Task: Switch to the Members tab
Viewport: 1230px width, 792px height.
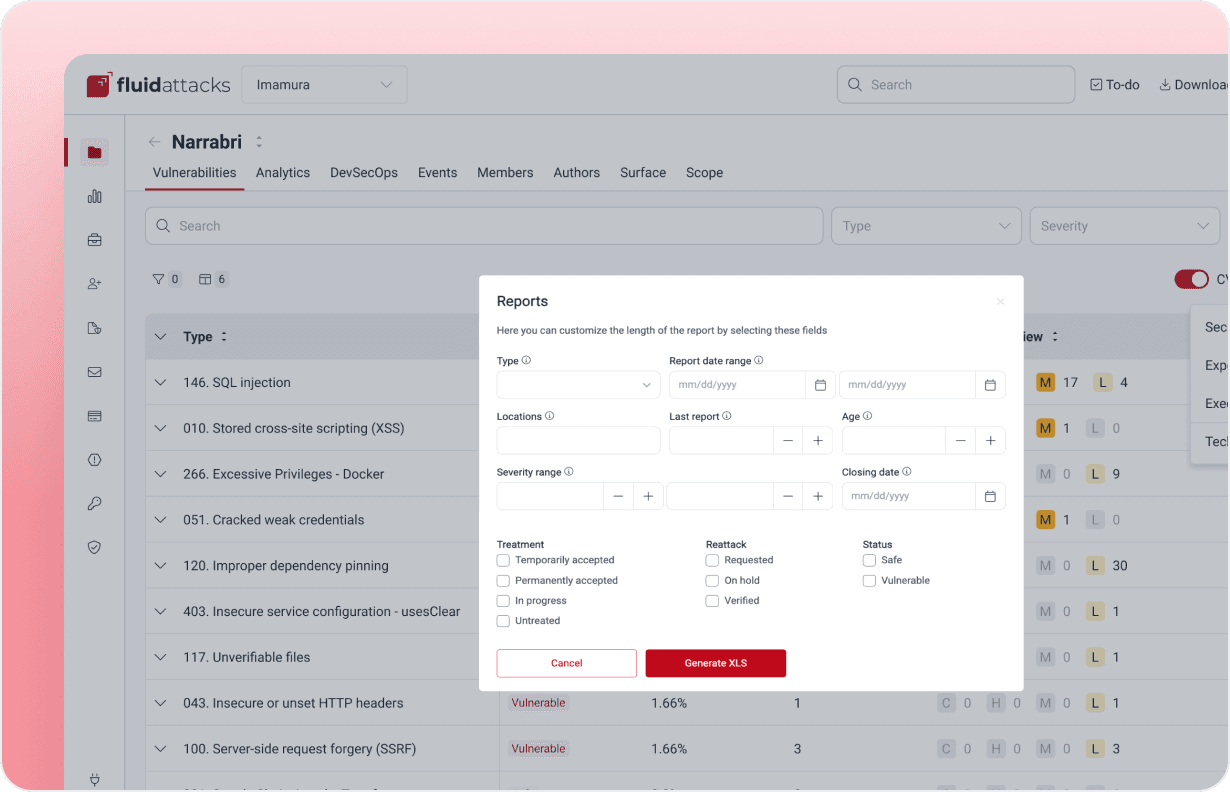Action: (505, 173)
